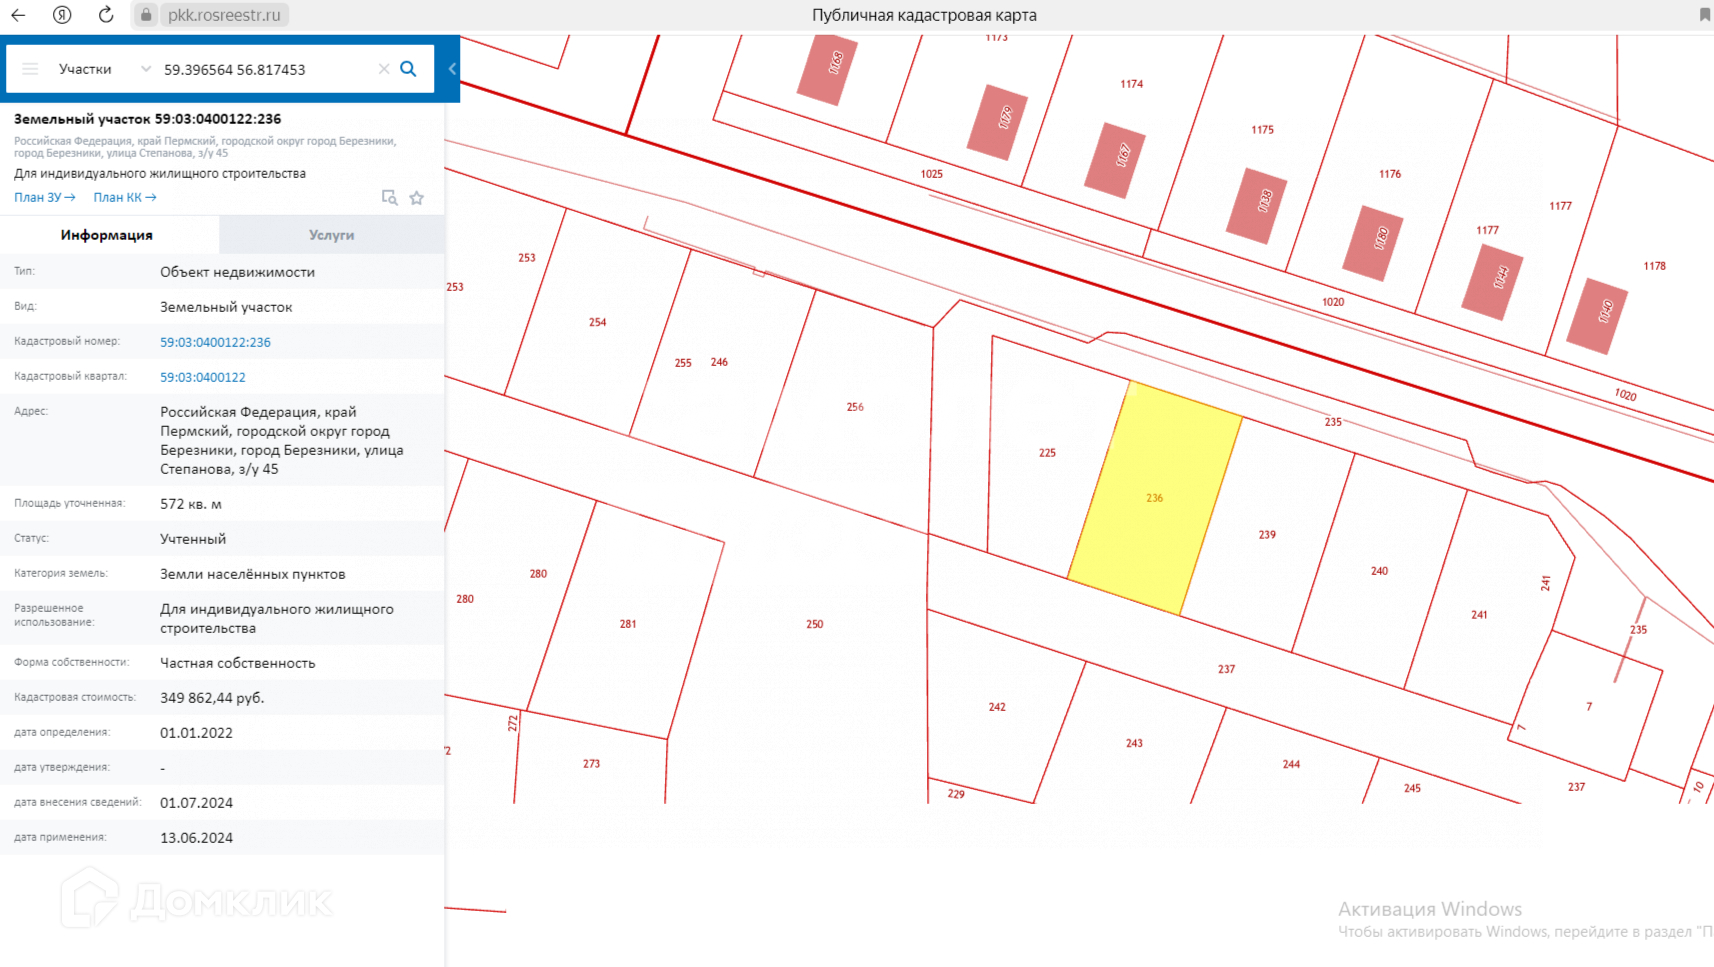The width and height of the screenshot is (1714, 967).
Task: Select parcel 256 on the map
Action: [855, 407]
